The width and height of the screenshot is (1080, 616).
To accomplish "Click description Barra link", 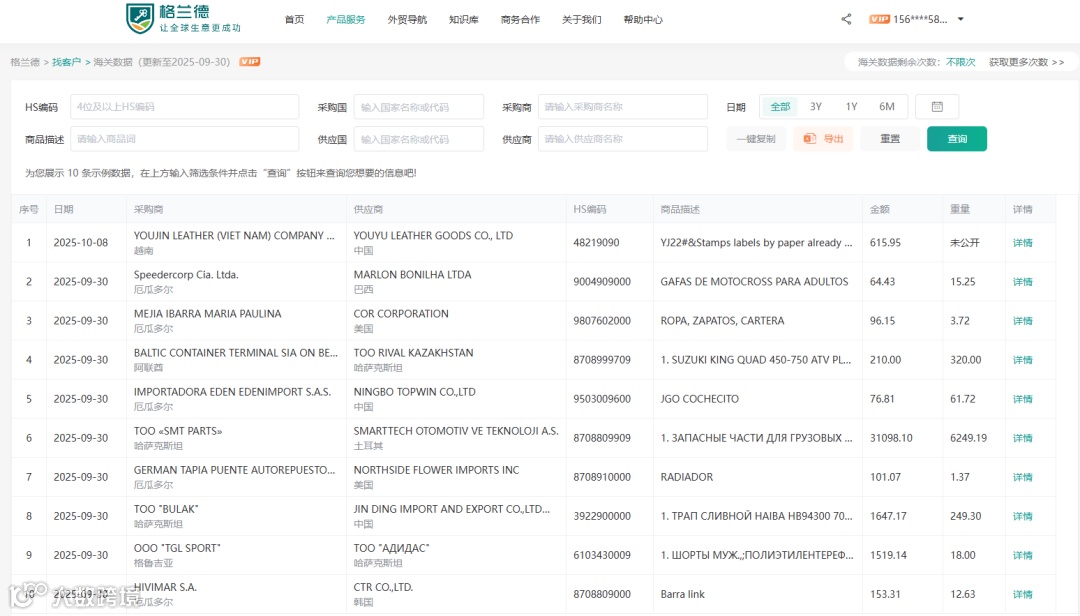I will [683, 594].
